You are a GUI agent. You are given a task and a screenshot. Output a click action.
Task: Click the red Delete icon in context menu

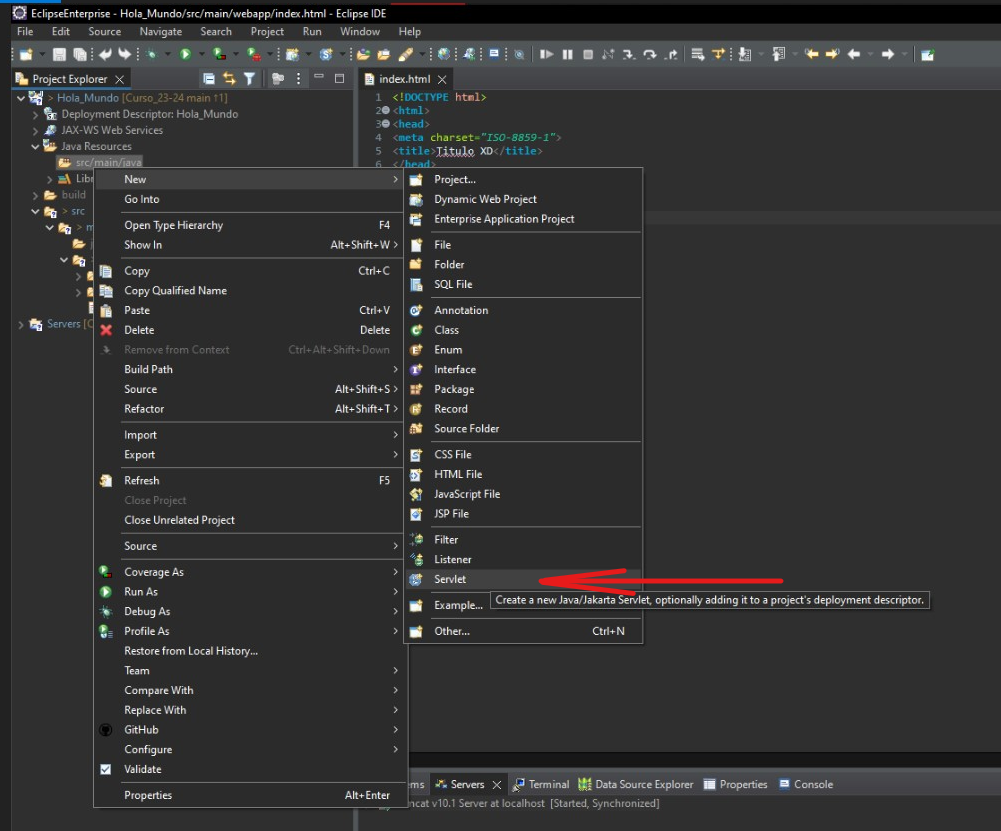106,330
